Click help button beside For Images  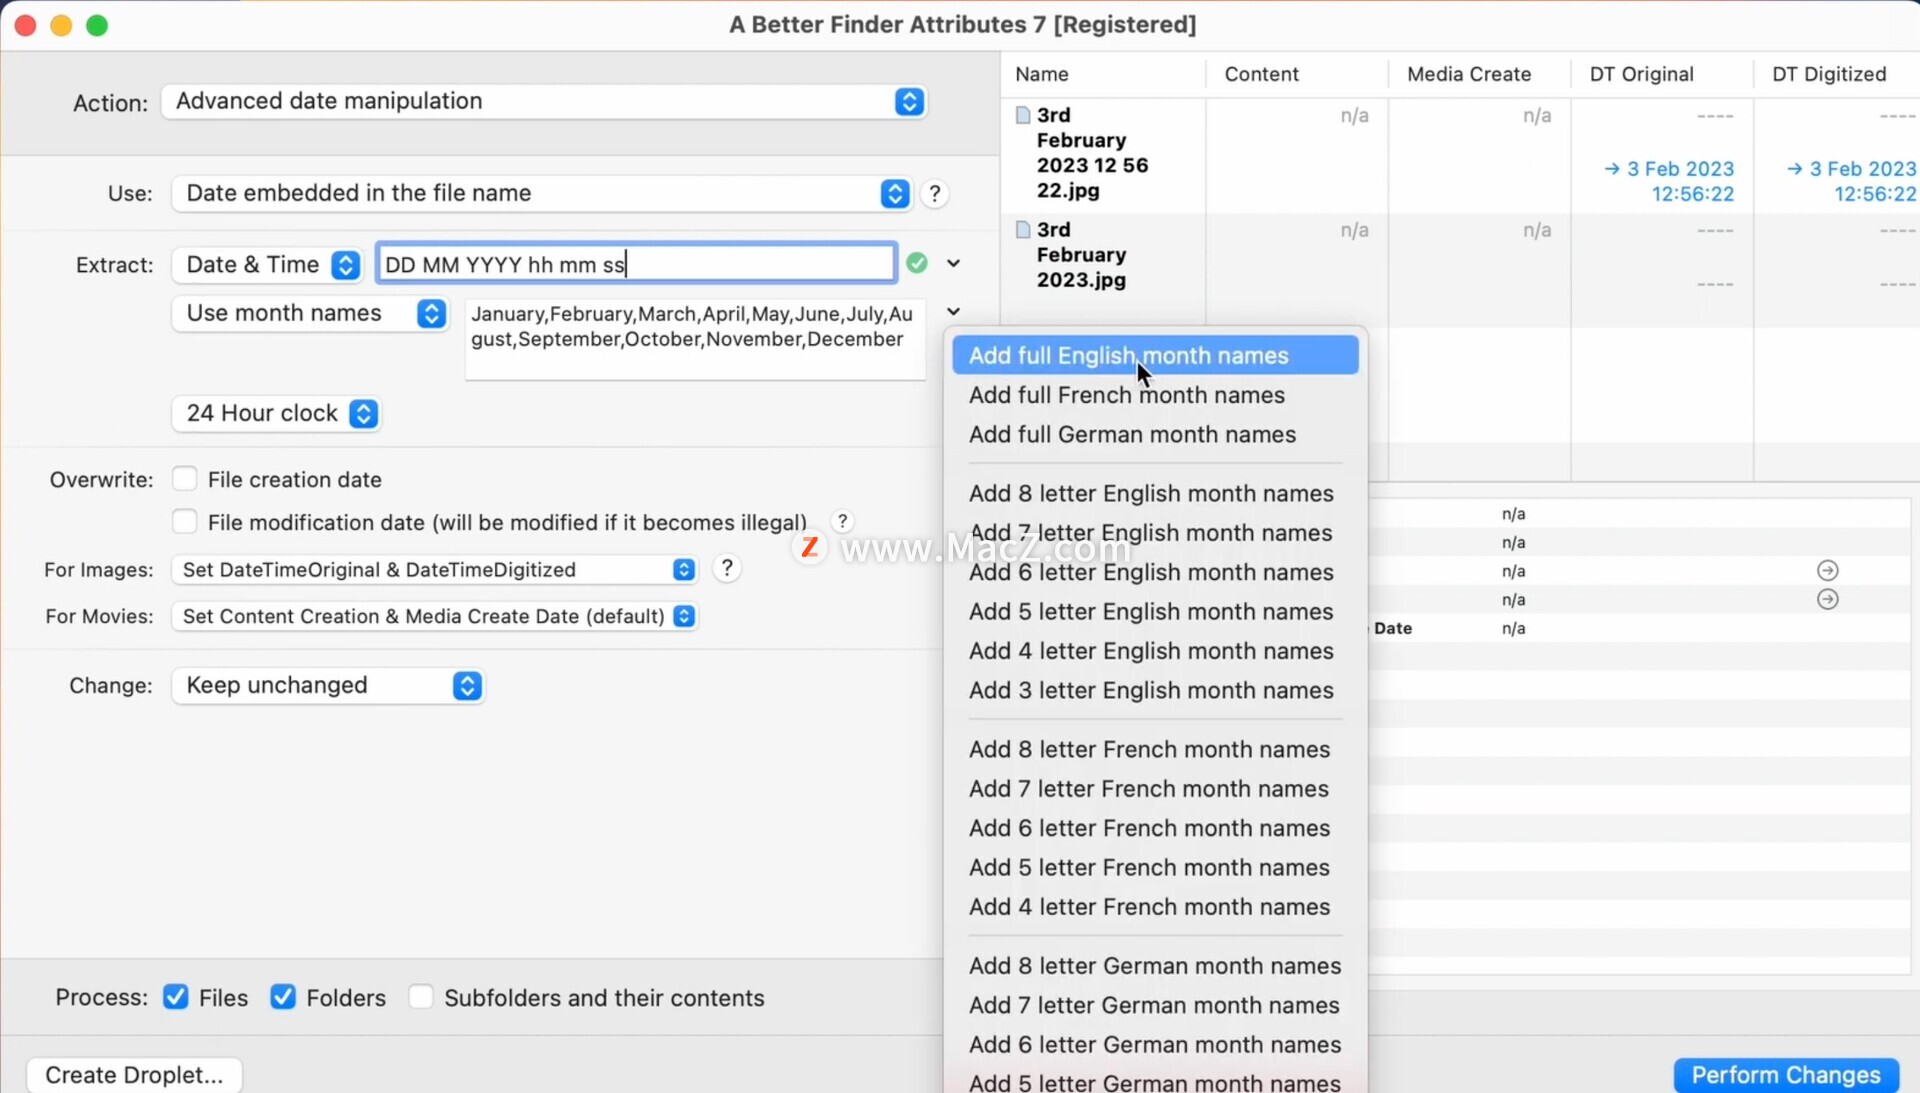(727, 568)
